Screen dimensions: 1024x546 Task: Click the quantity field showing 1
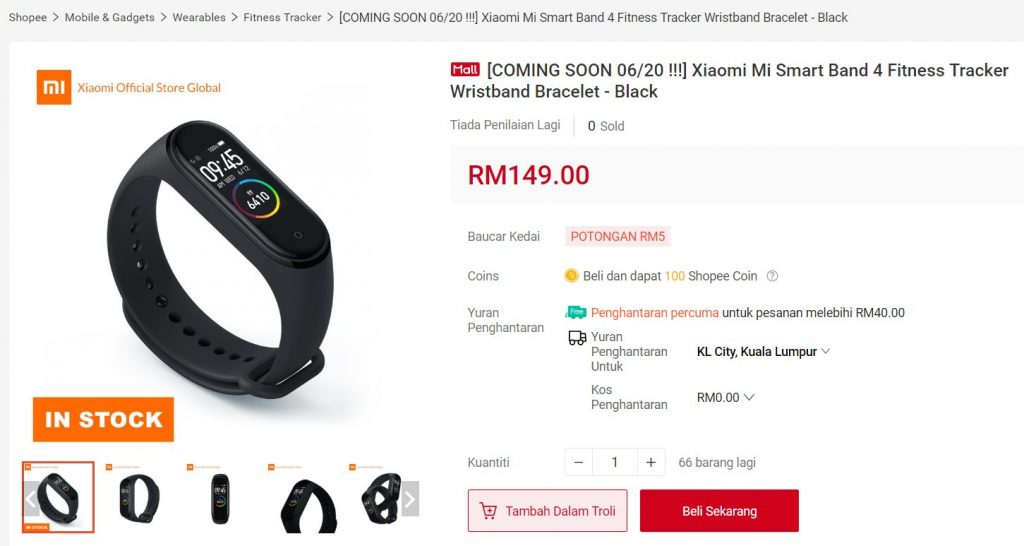point(615,462)
